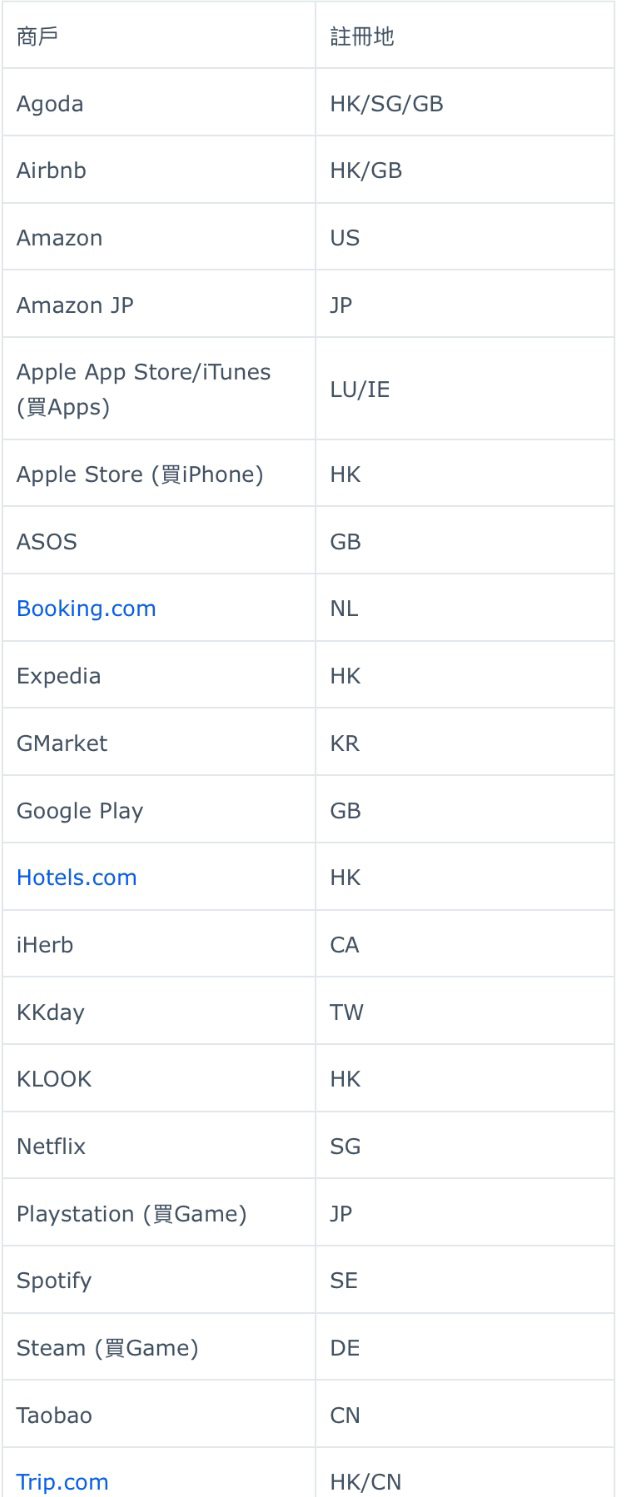Image resolution: width=637 pixels, height=1497 pixels.
Task: Select the Agoda merchant cell
Action: pyautogui.click(x=158, y=103)
